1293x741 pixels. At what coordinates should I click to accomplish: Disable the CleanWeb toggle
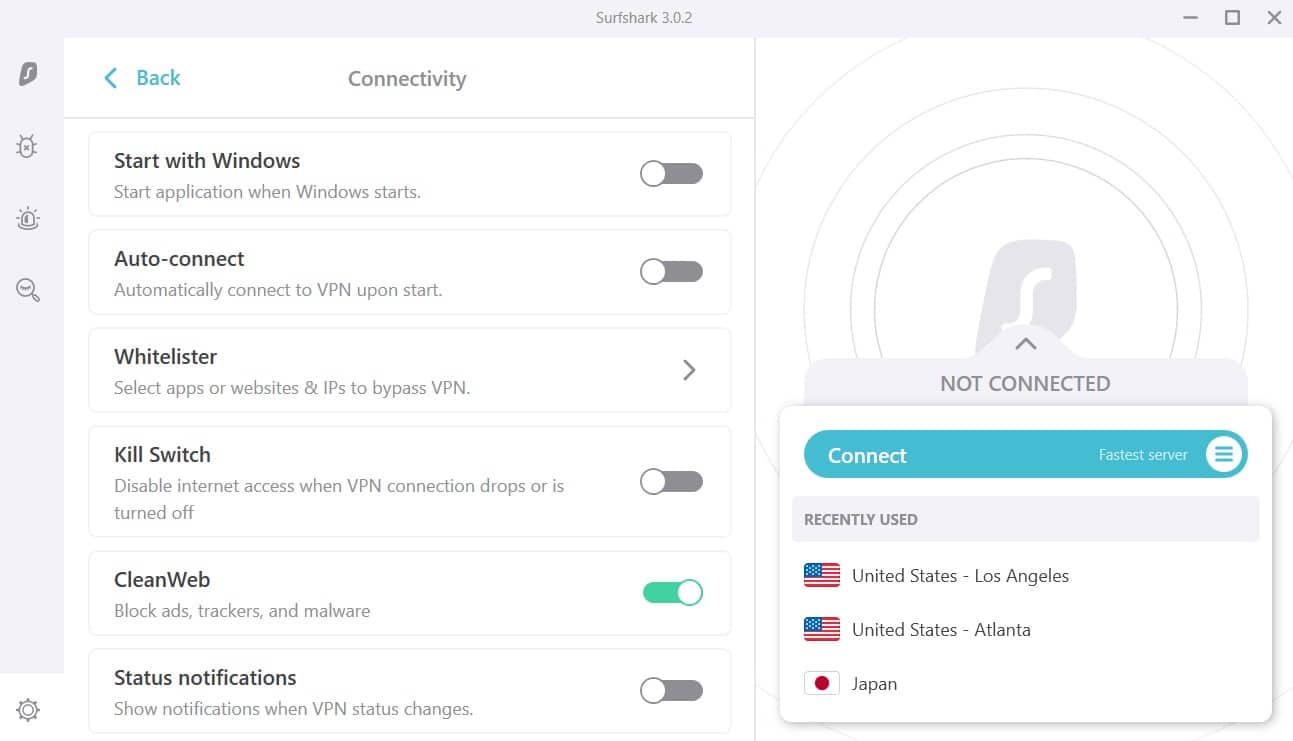[673, 593]
